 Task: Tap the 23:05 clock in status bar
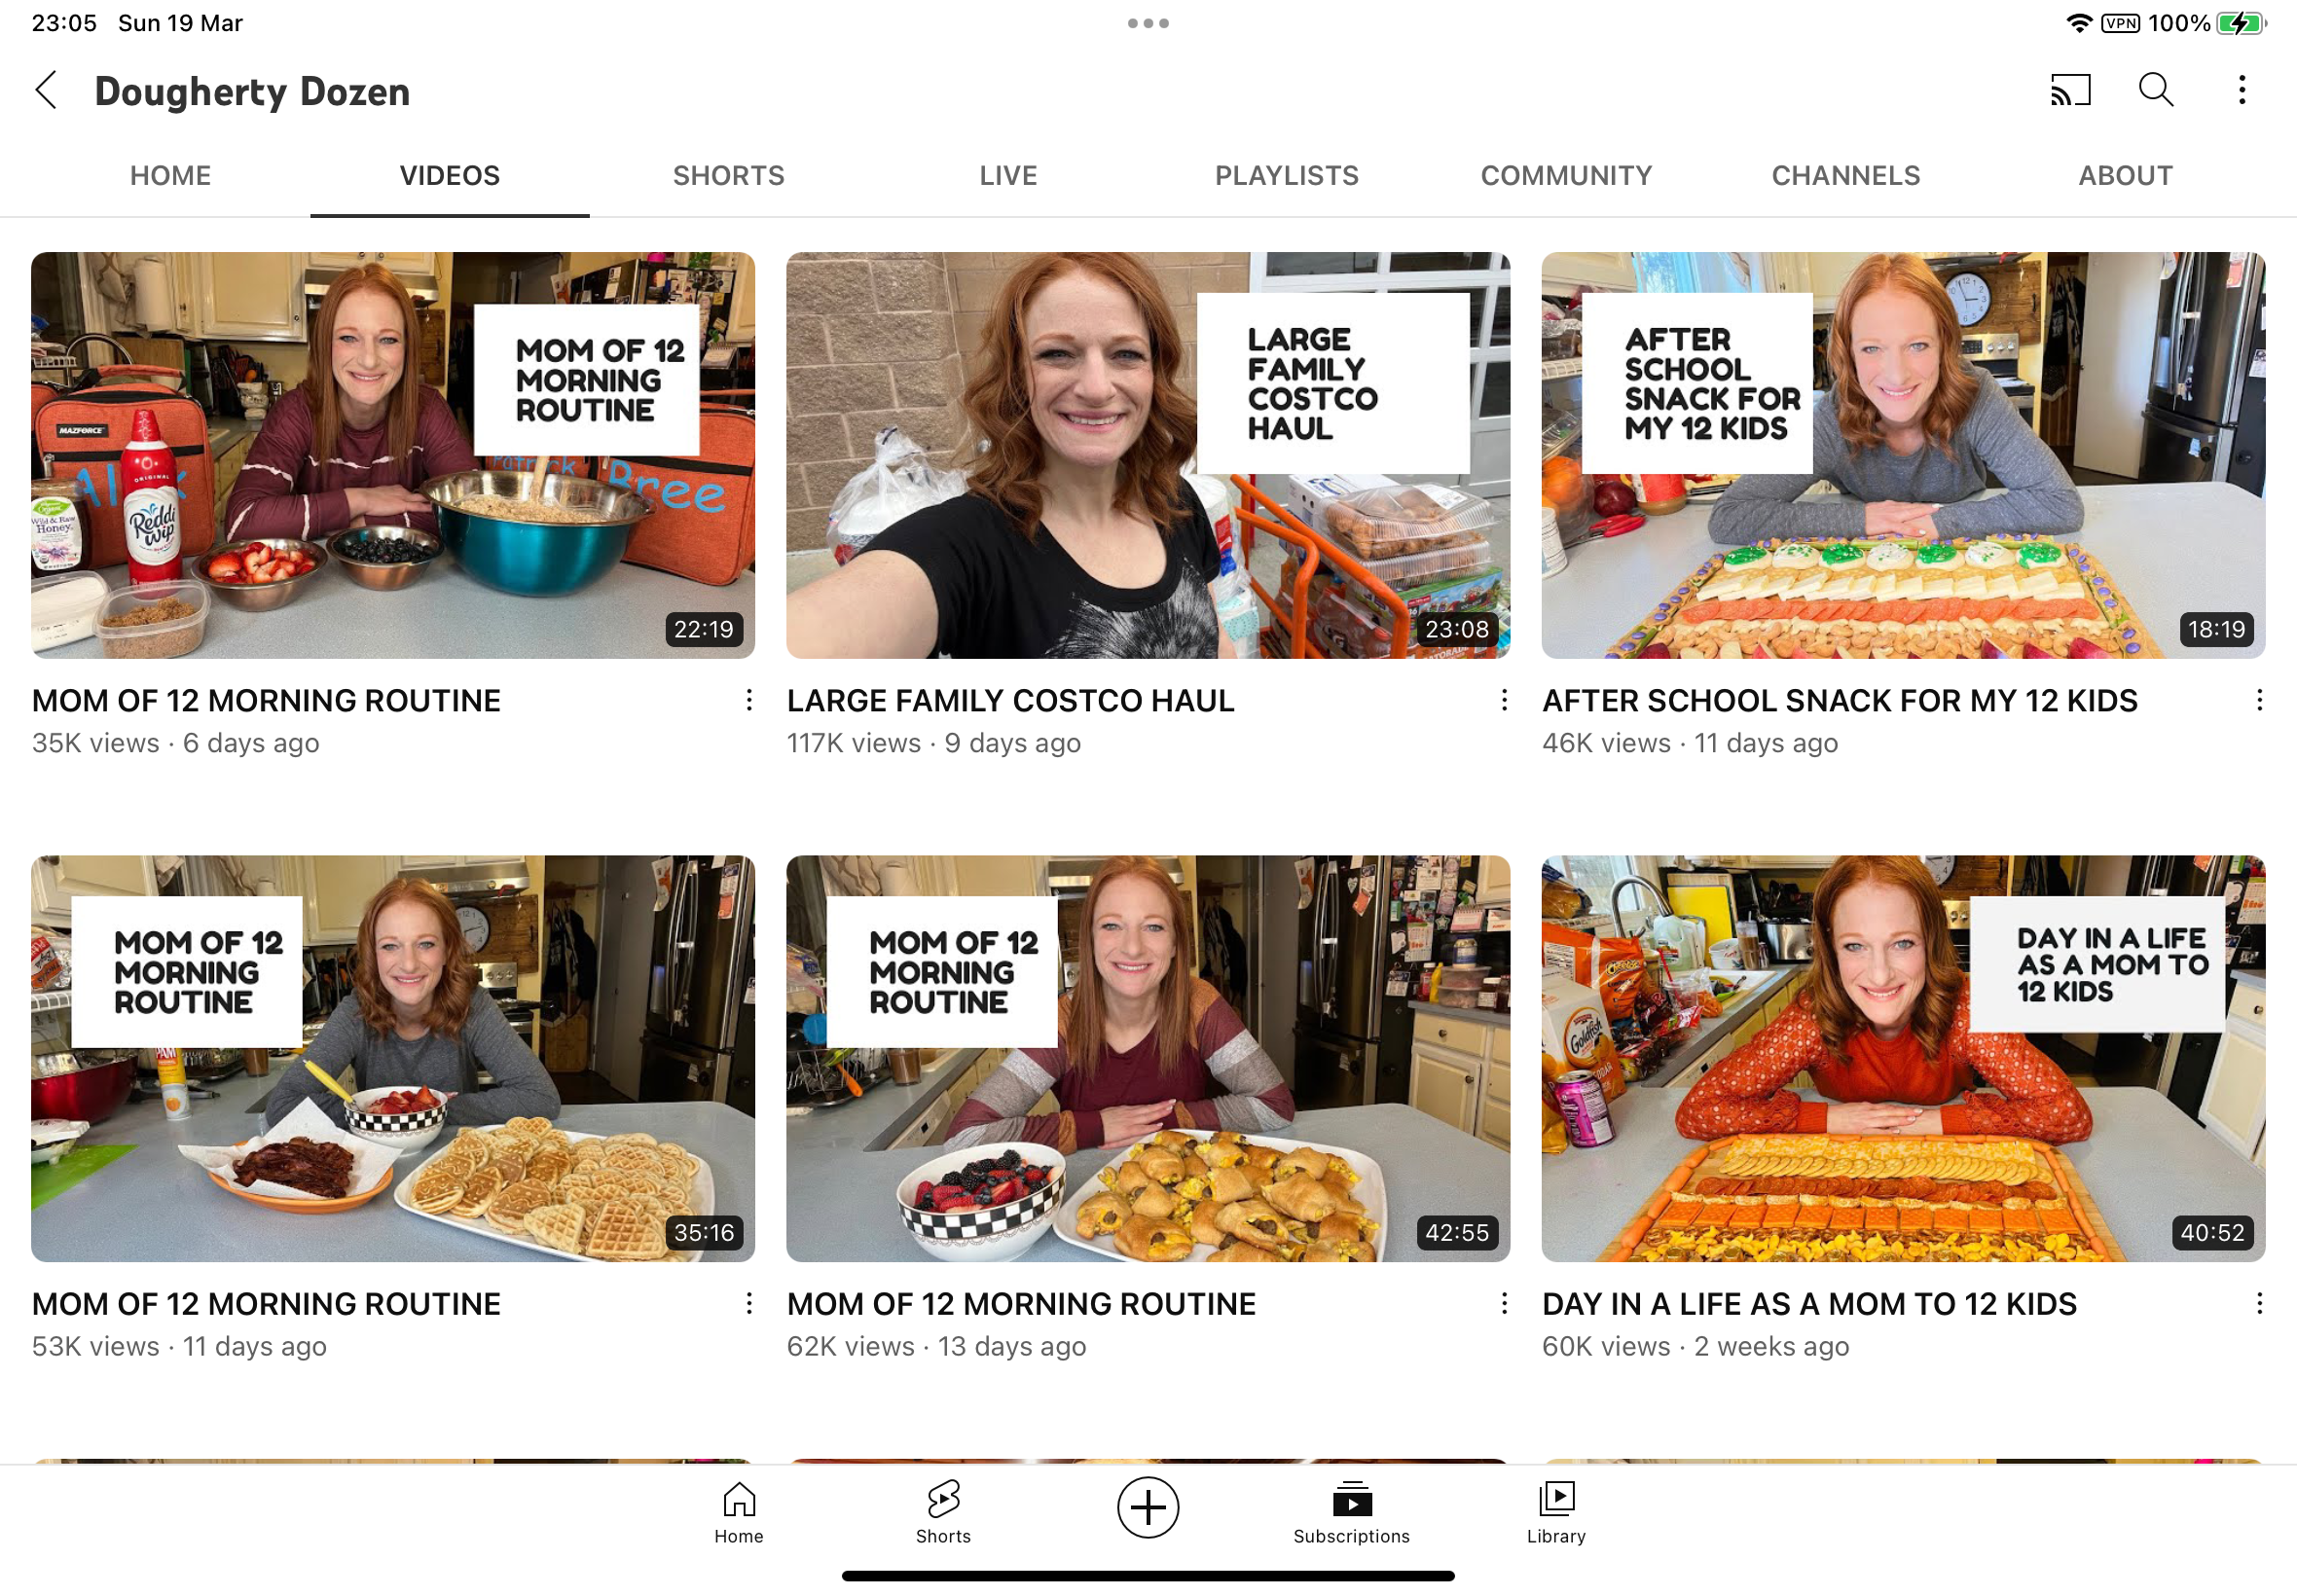pyautogui.click(x=64, y=23)
